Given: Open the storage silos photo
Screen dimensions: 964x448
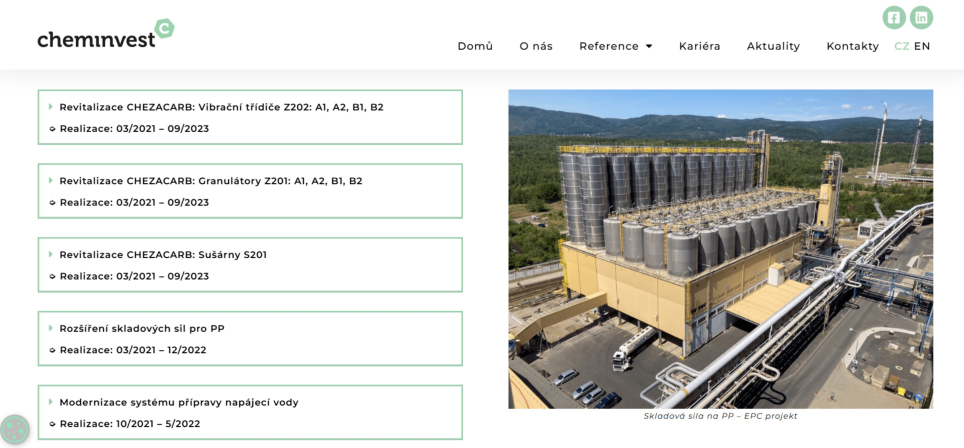Looking at the screenshot, I should [721, 249].
